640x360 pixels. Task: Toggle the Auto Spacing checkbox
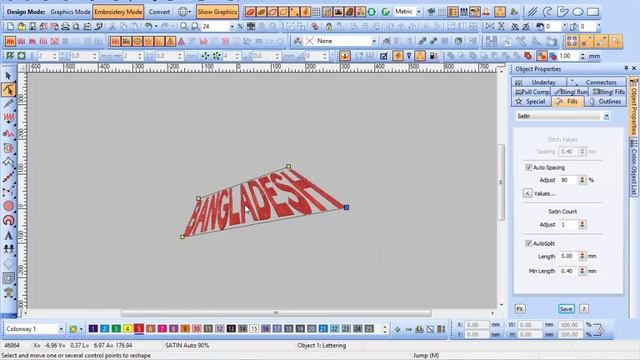pyautogui.click(x=528, y=167)
